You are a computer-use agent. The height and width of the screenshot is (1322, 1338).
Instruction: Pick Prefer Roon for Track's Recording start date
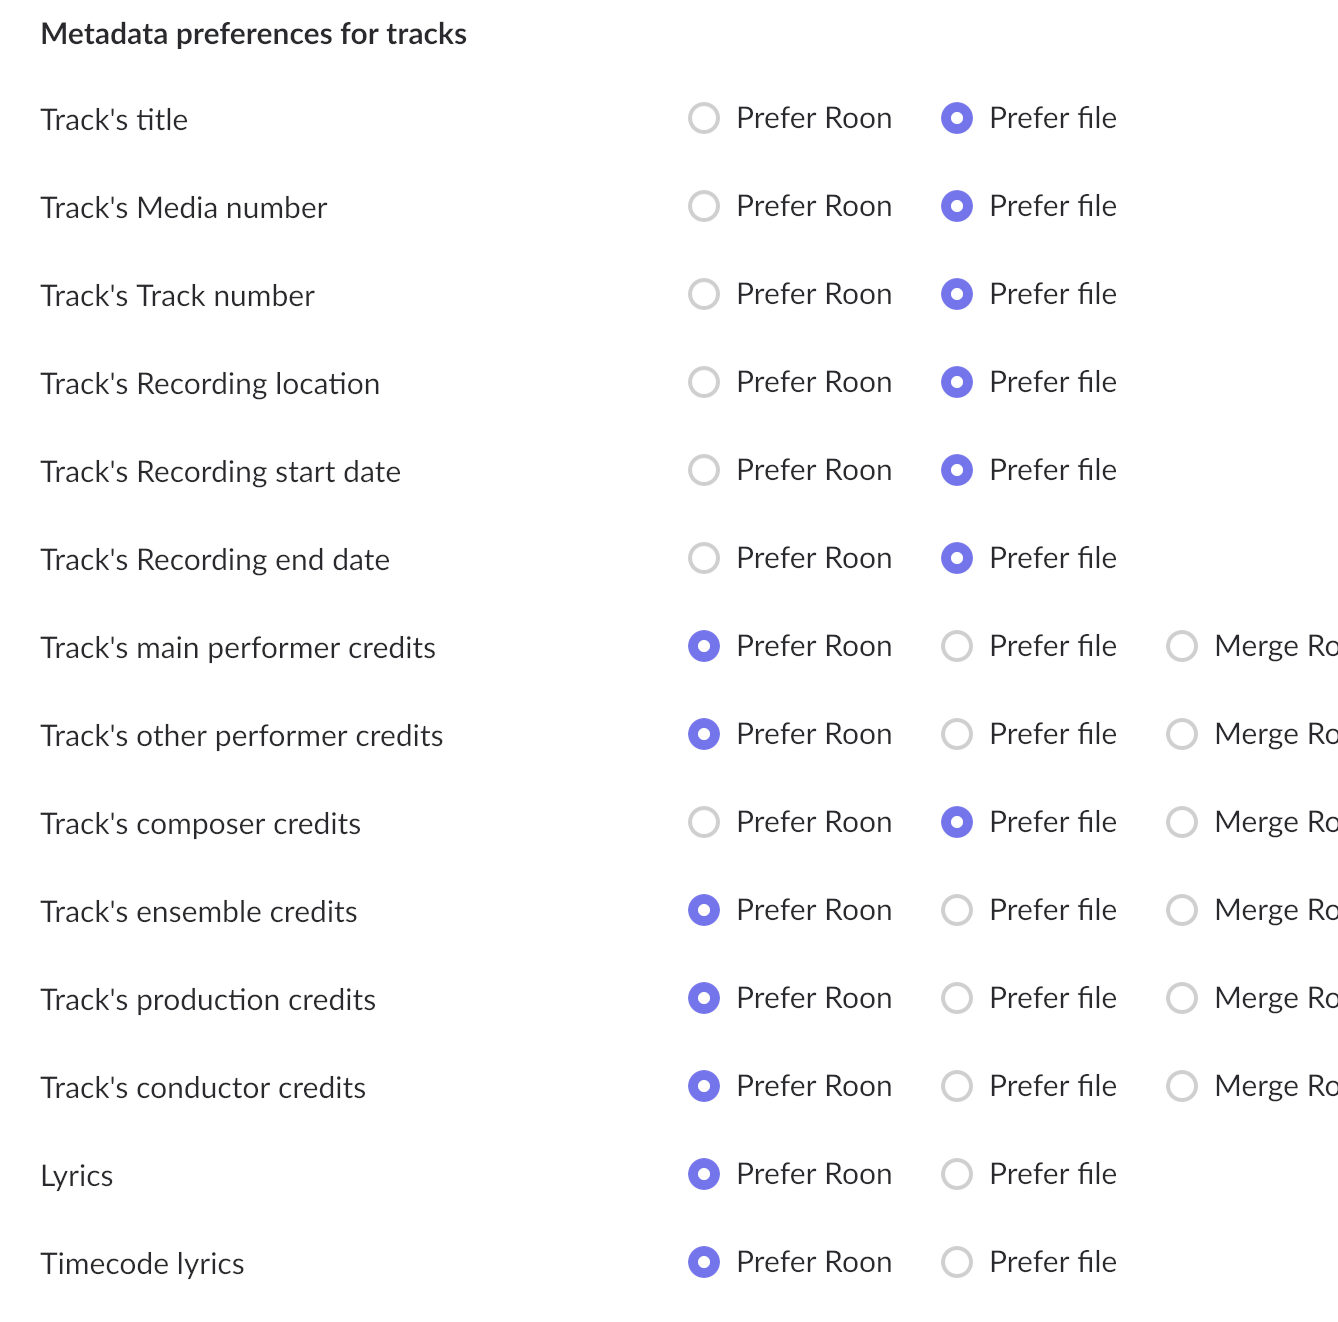704,470
